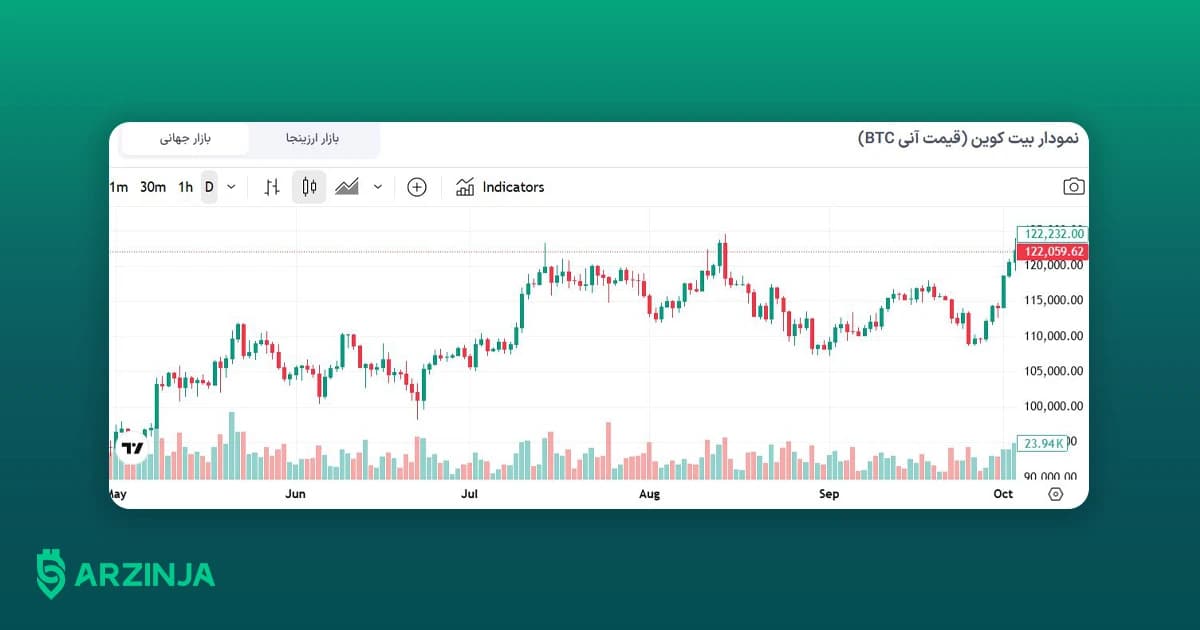Enable the 30m interval

[x=152, y=186]
